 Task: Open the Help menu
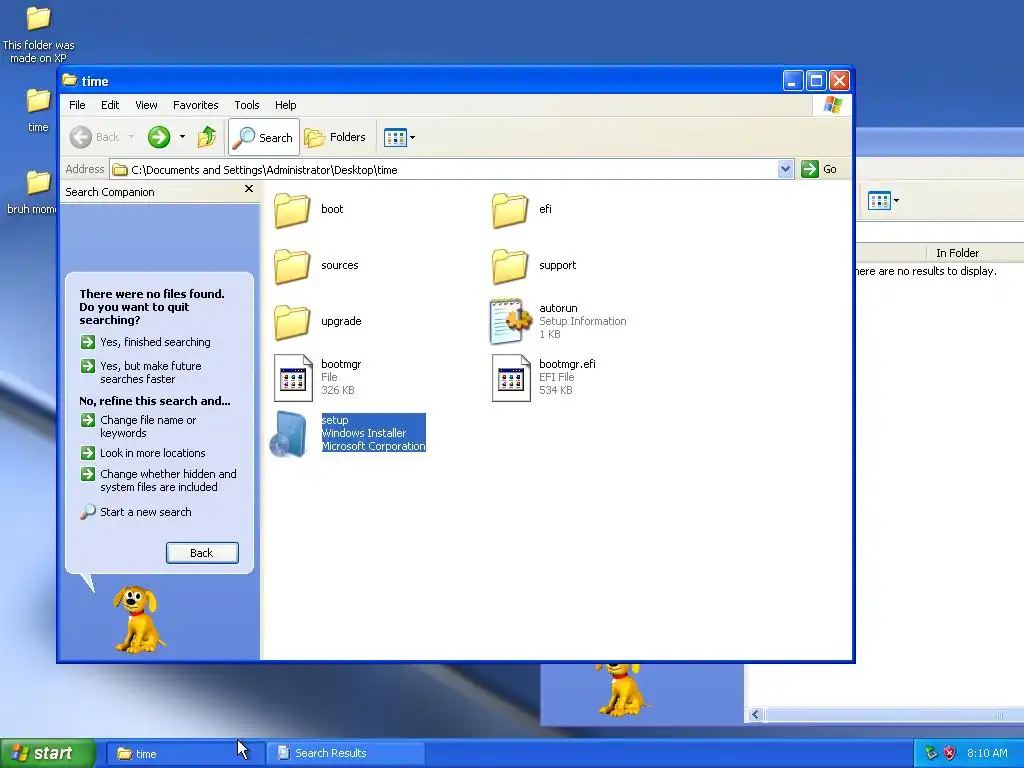click(x=285, y=105)
